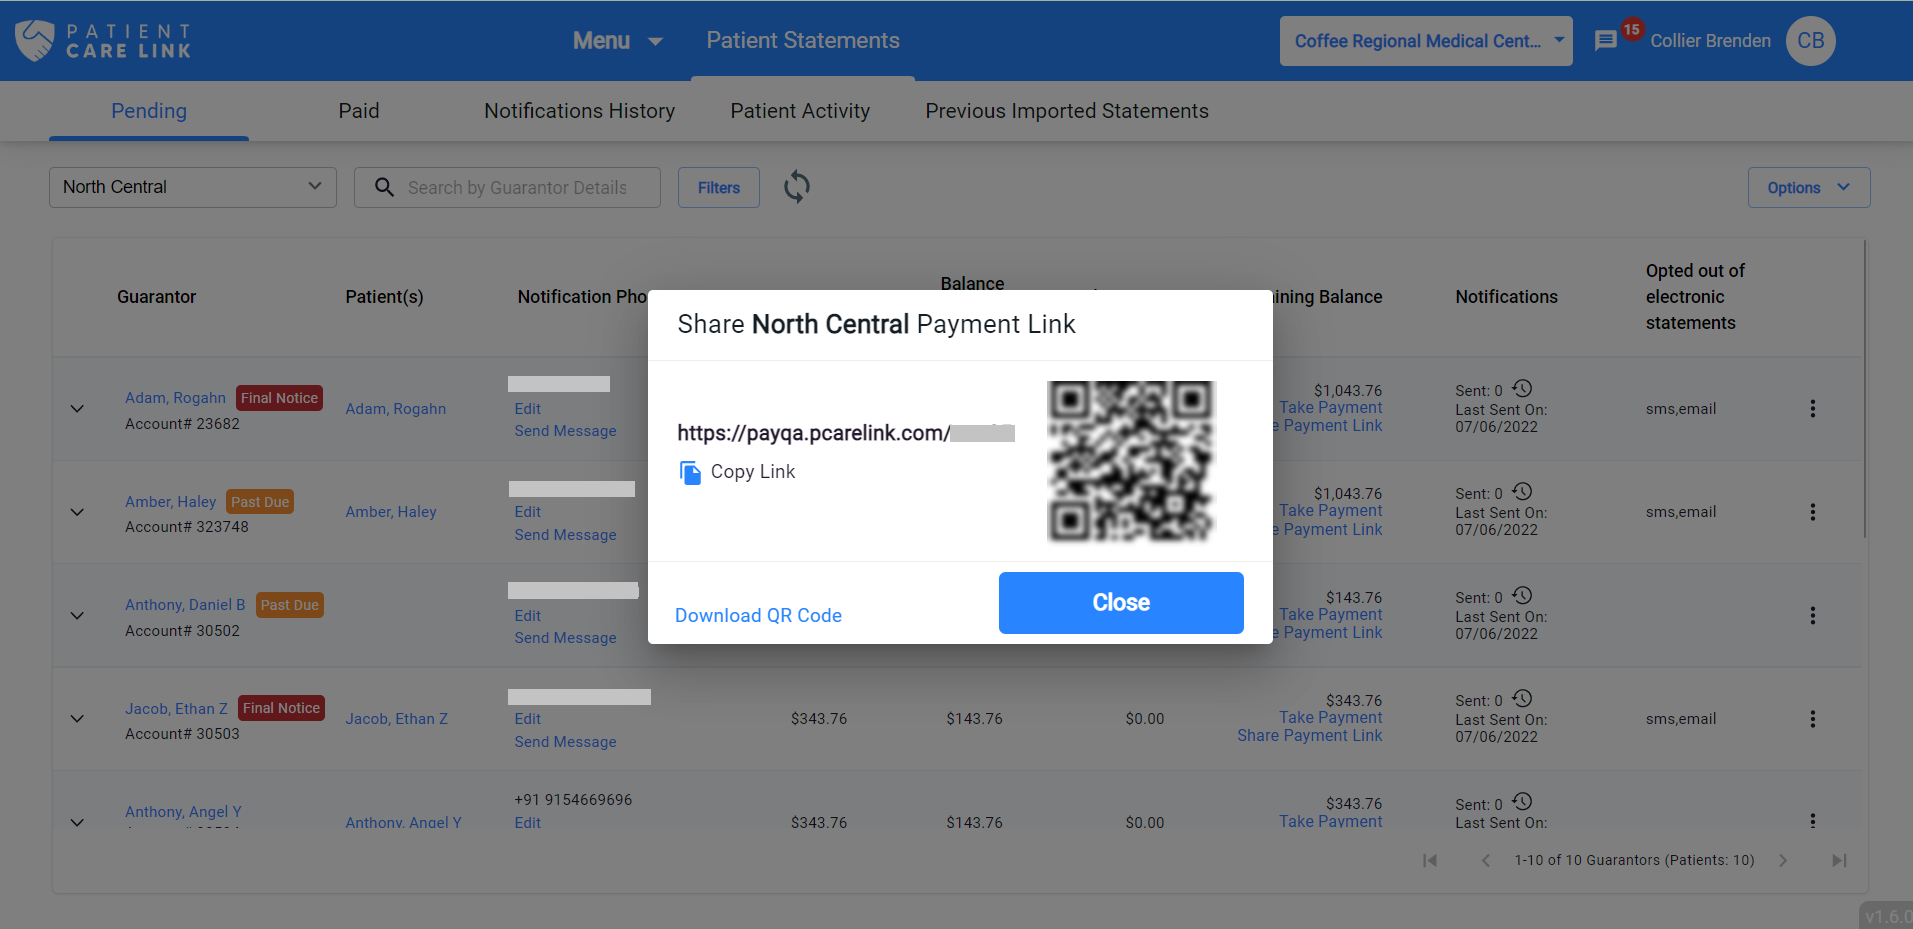Click the Close button in dialog
Image resolution: width=1913 pixels, height=929 pixels.
(x=1121, y=603)
